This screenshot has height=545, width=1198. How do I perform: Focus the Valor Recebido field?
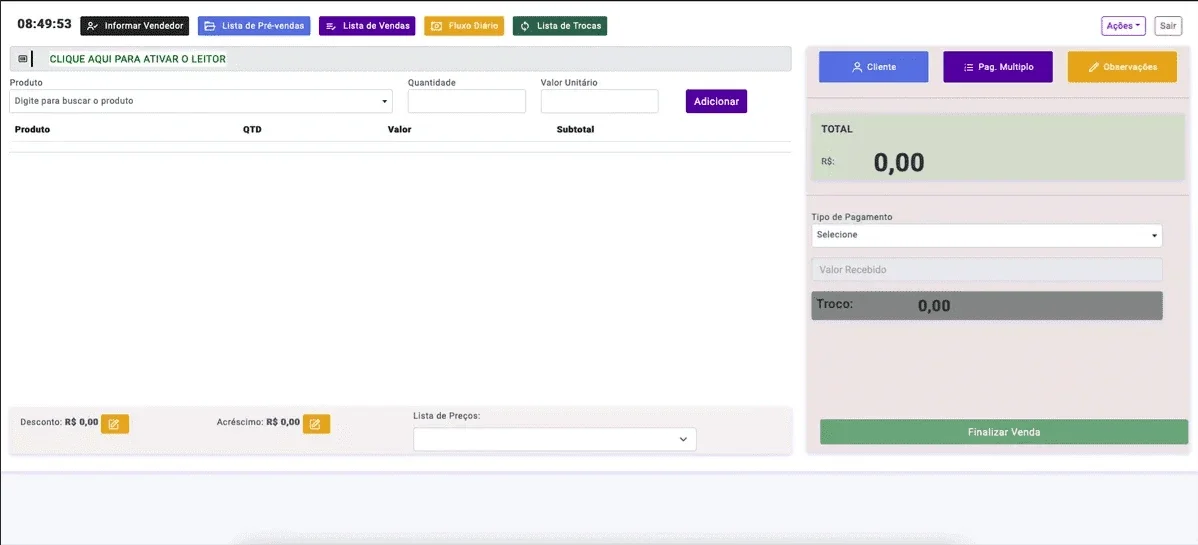coord(986,270)
